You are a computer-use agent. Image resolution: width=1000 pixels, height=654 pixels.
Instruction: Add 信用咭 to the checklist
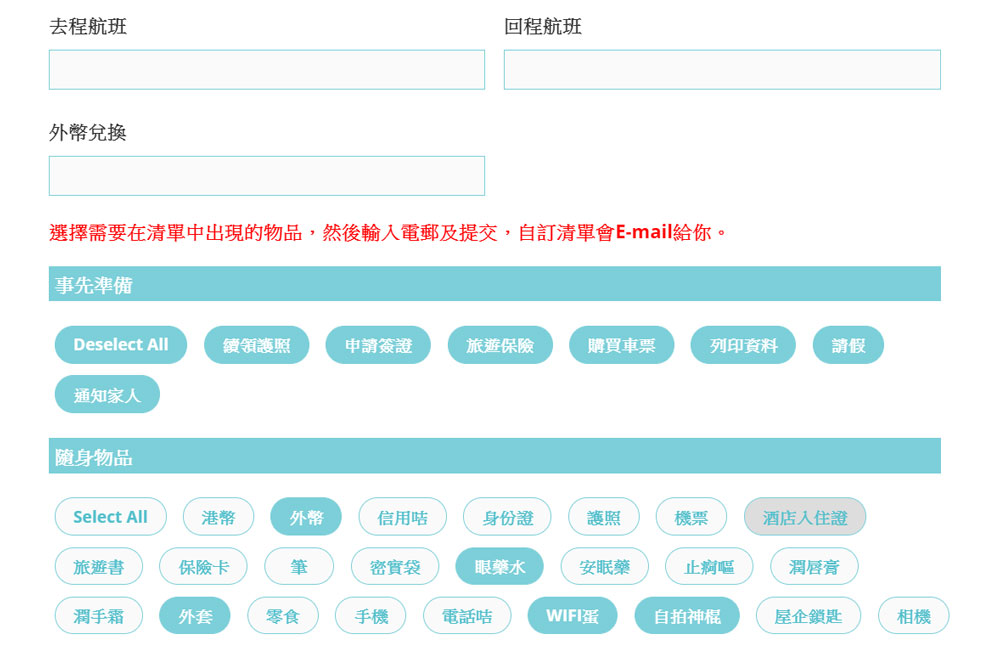tap(402, 517)
